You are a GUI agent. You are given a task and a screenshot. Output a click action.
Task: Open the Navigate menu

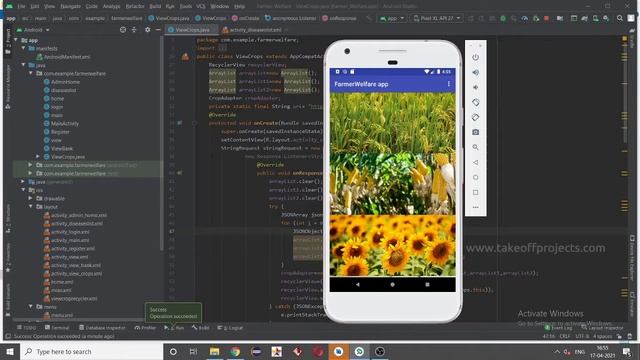pyautogui.click(x=70, y=7)
